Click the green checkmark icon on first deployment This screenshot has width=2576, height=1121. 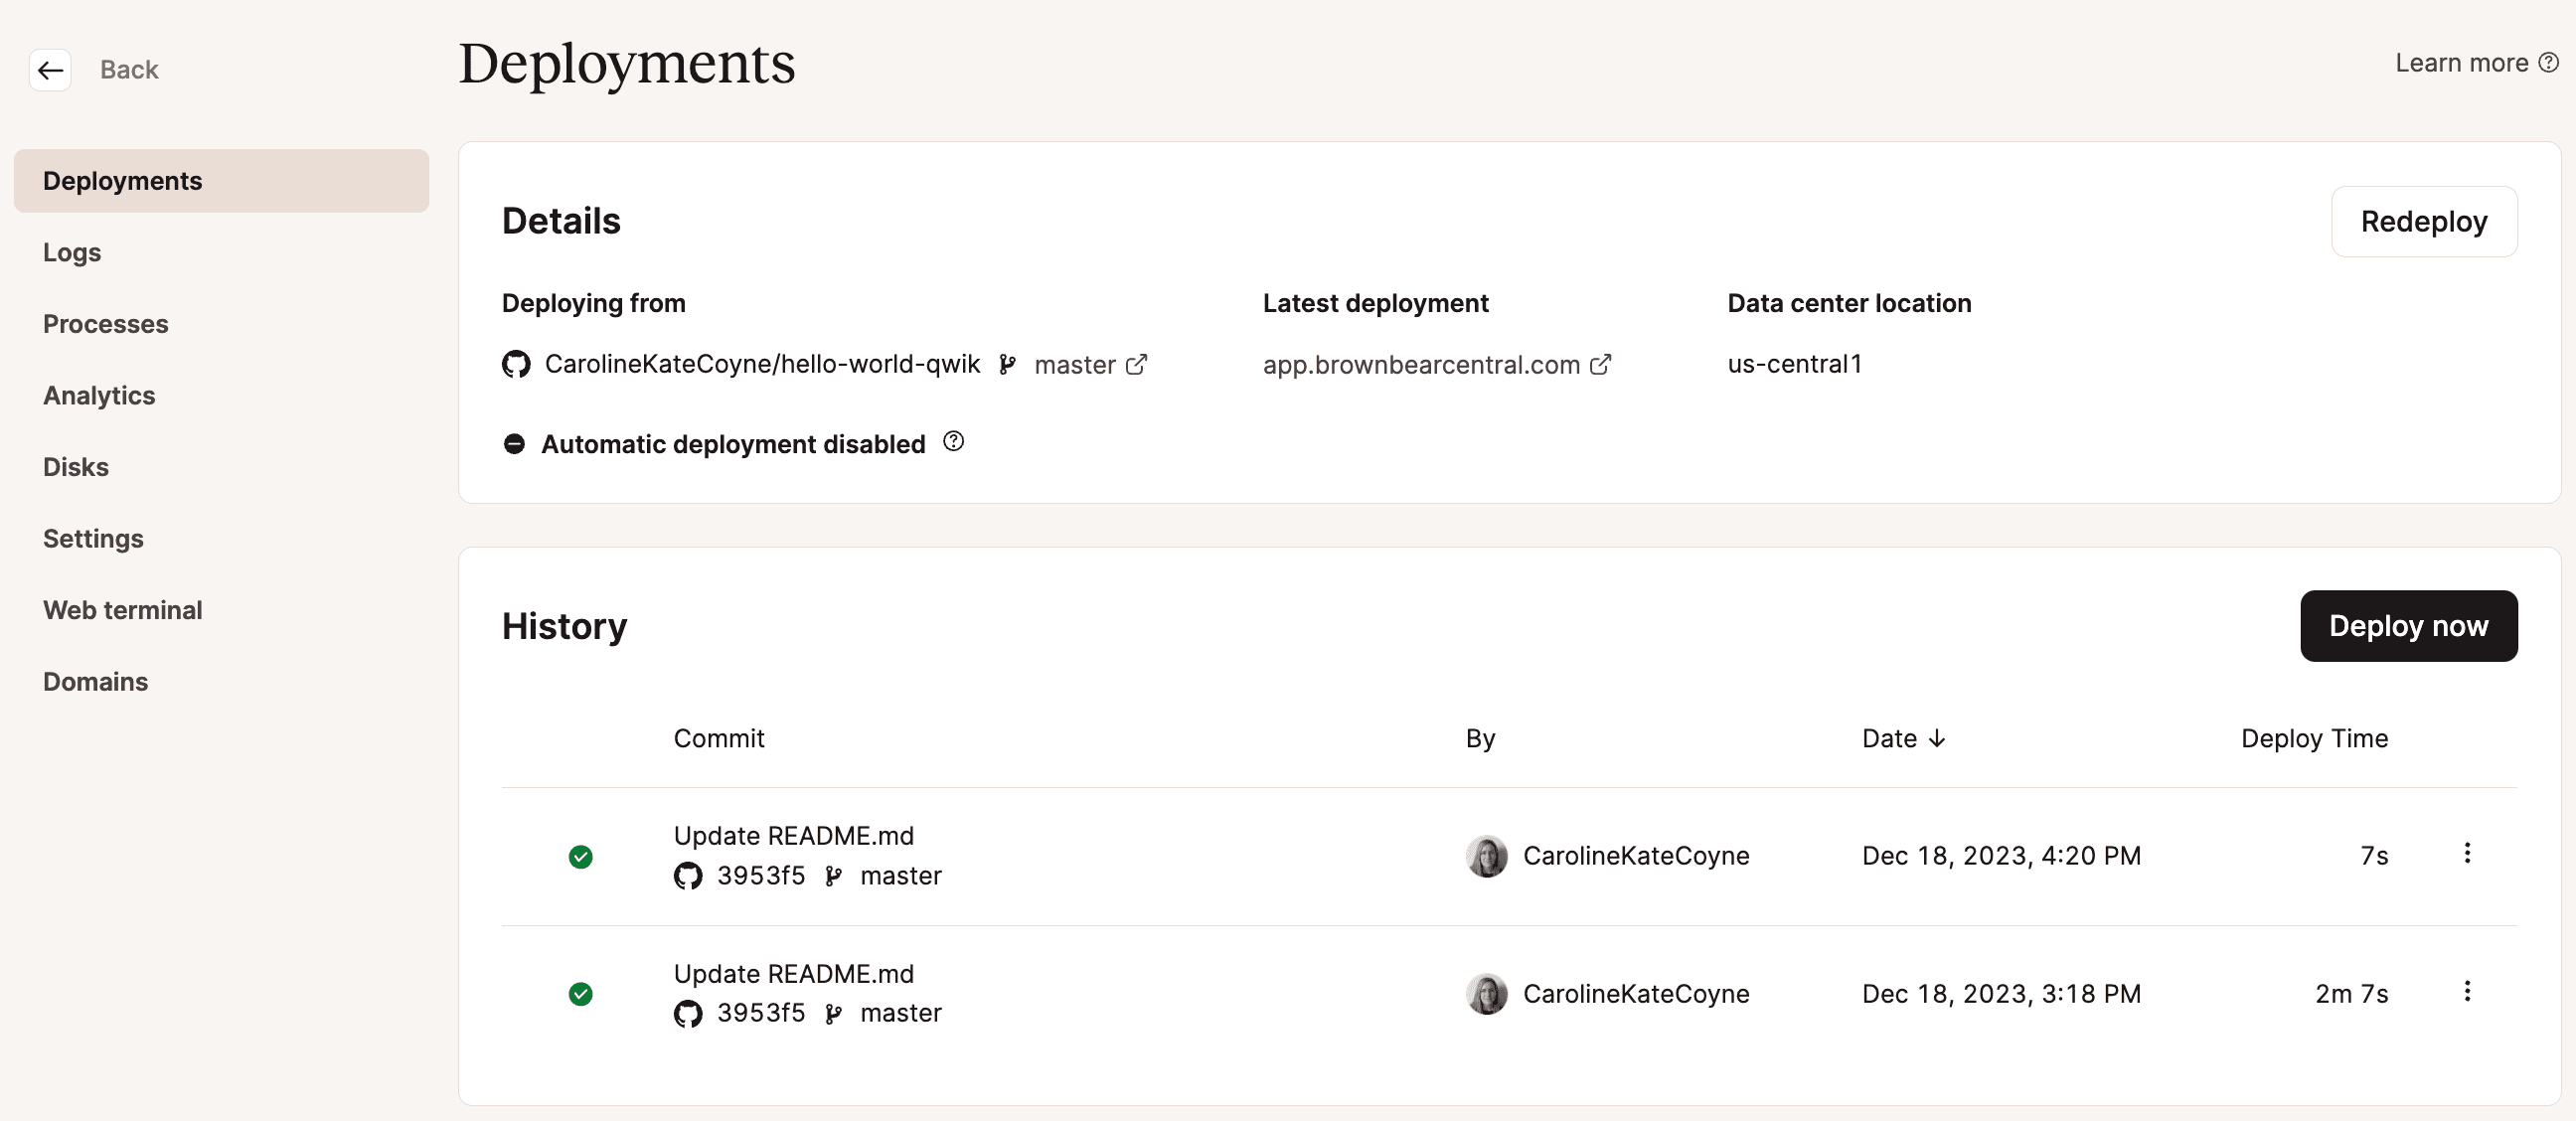(583, 855)
